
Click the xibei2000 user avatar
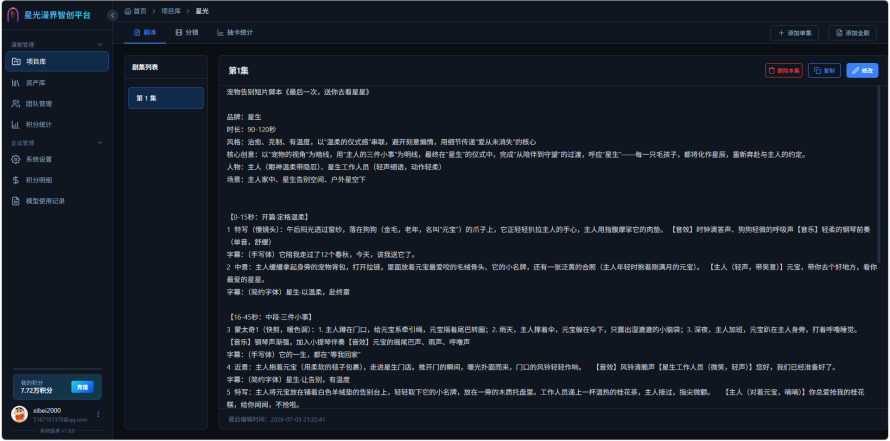point(19,414)
